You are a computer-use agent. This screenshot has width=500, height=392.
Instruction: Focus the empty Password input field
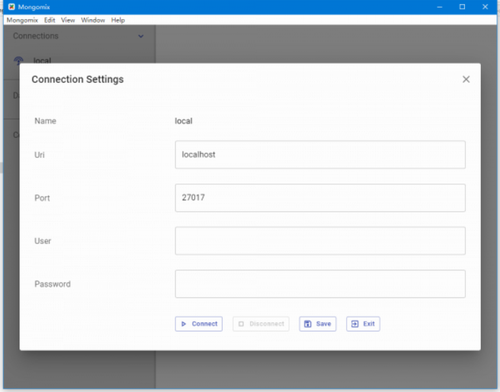[320, 284]
